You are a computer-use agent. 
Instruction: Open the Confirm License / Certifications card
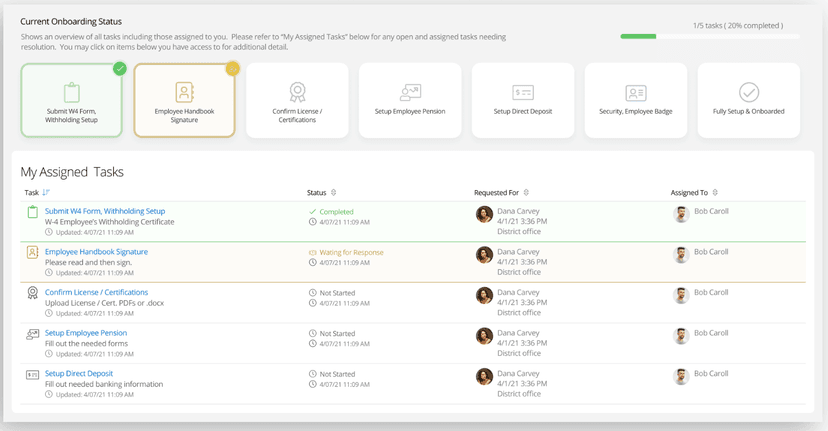tap(297, 100)
